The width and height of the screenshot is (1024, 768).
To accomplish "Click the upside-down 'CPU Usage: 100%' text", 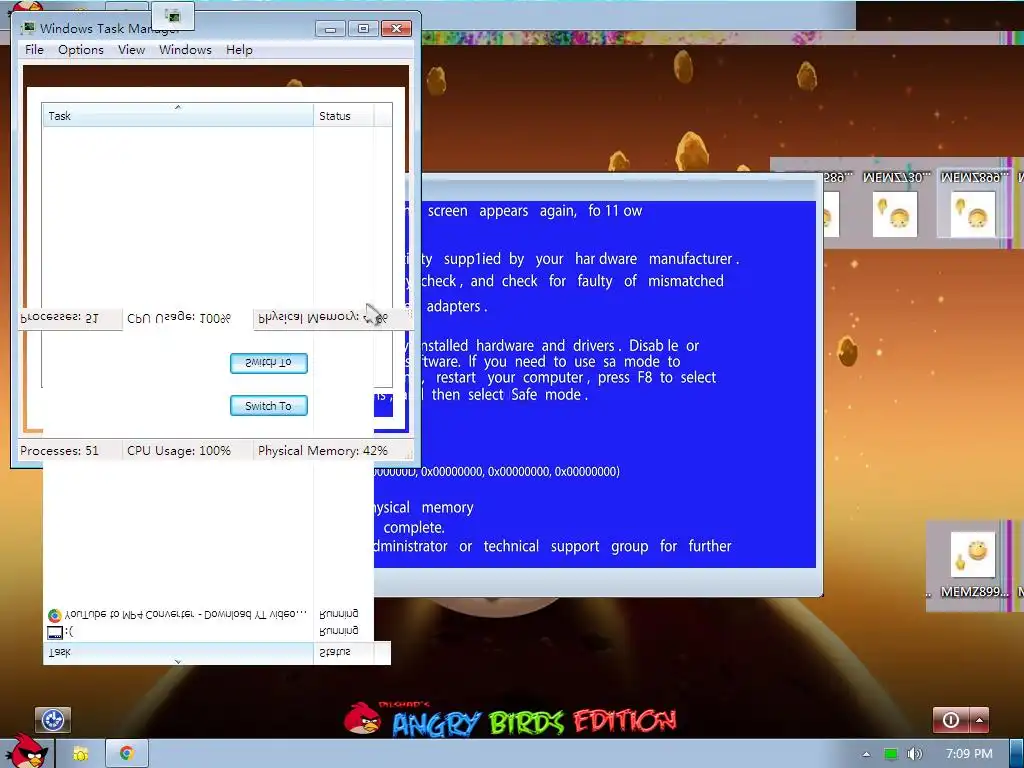I will point(179,318).
